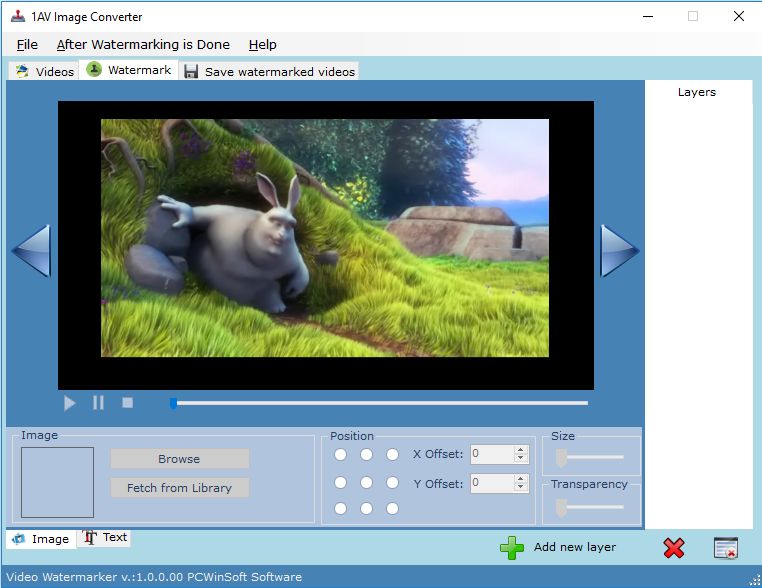Click the watermark image preview box
762x588 pixels.
pyautogui.click(x=57, y=482)
